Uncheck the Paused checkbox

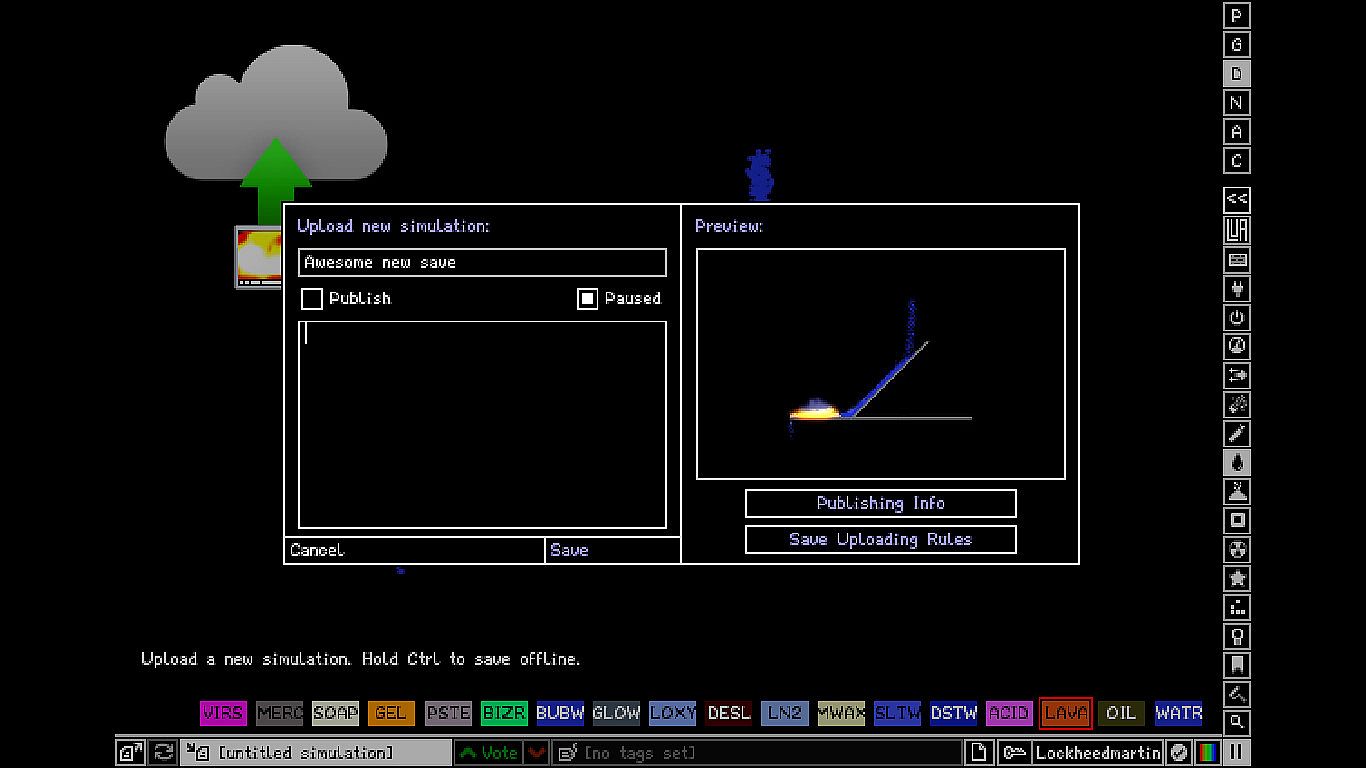pos(588,299)
